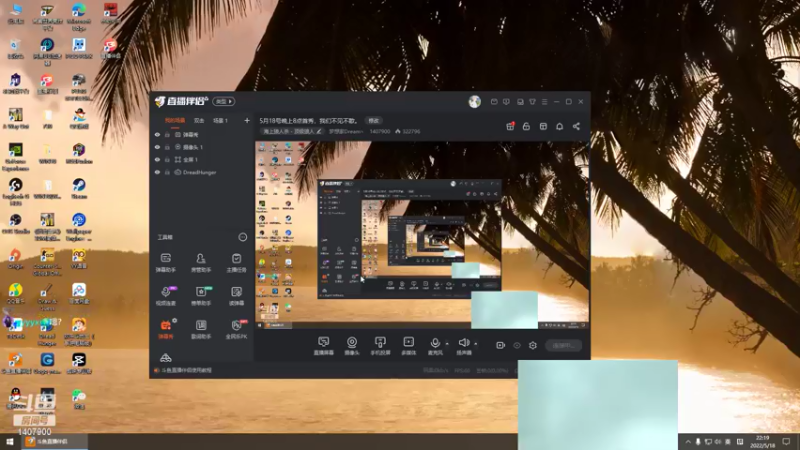Open the gift box icon with red badge
The height and width of the screenshot is (450, 800).
(x=510, y=126)
